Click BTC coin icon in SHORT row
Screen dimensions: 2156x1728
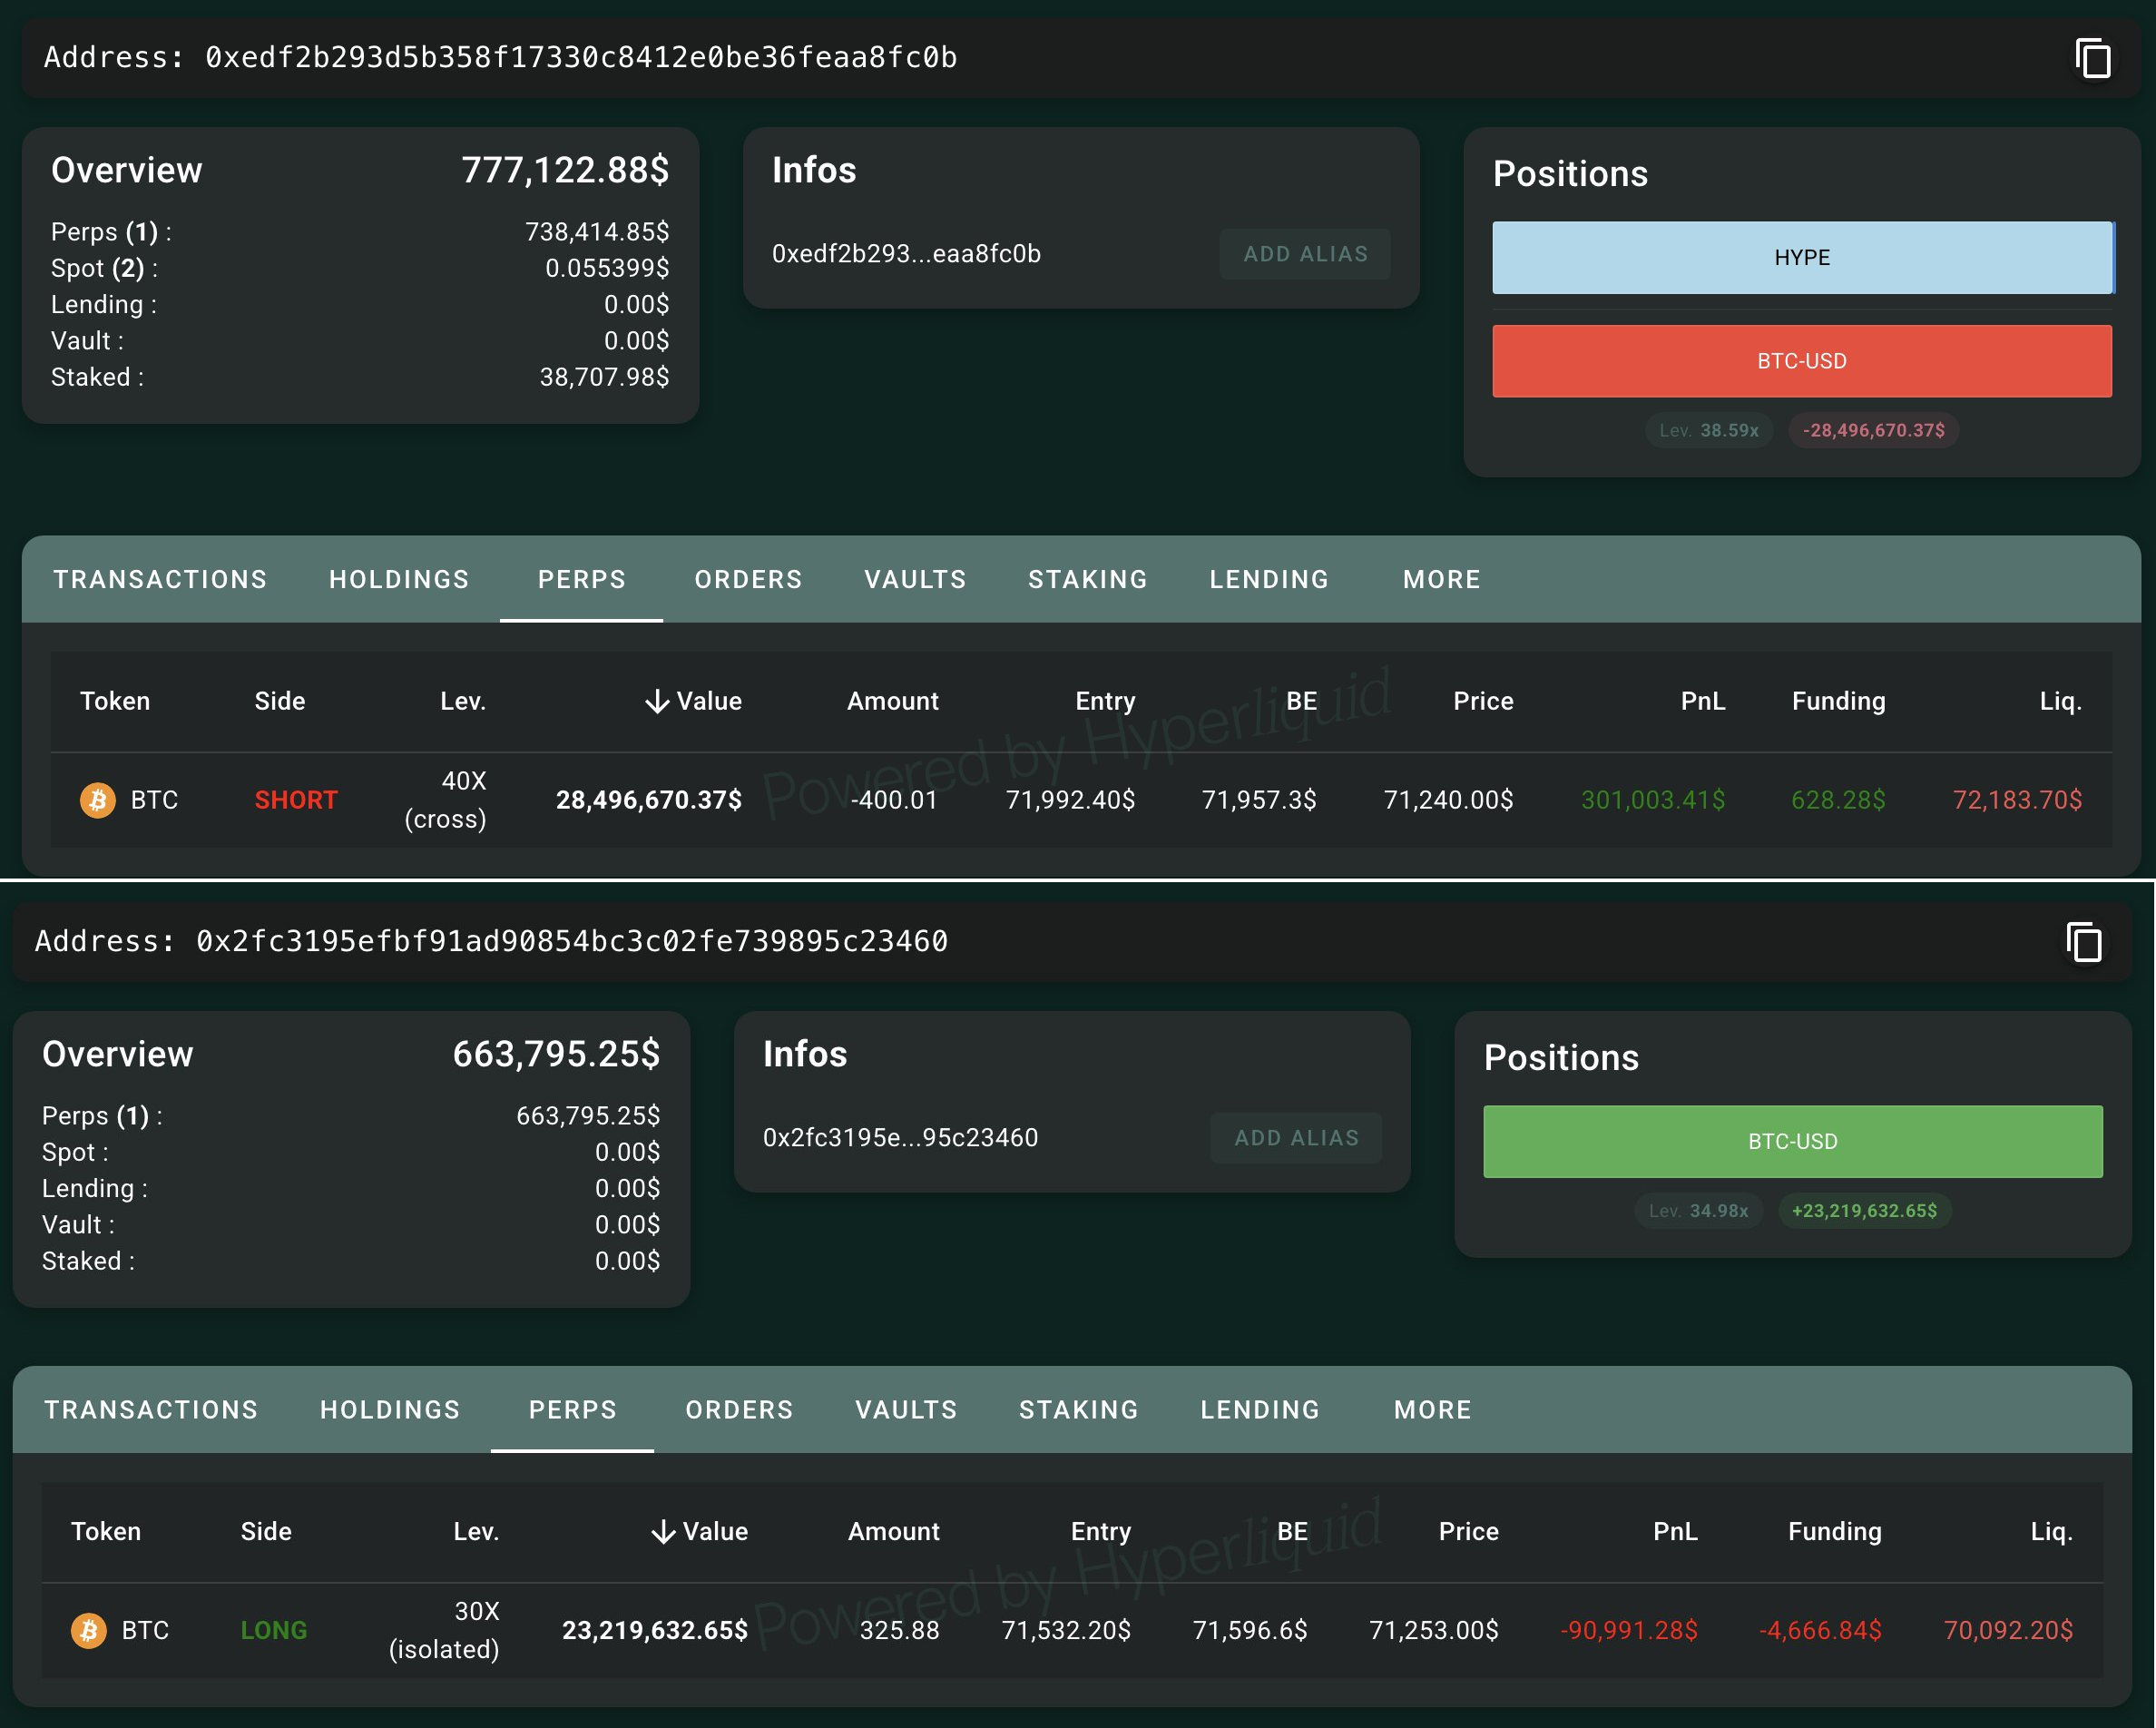tap(98, 800)
